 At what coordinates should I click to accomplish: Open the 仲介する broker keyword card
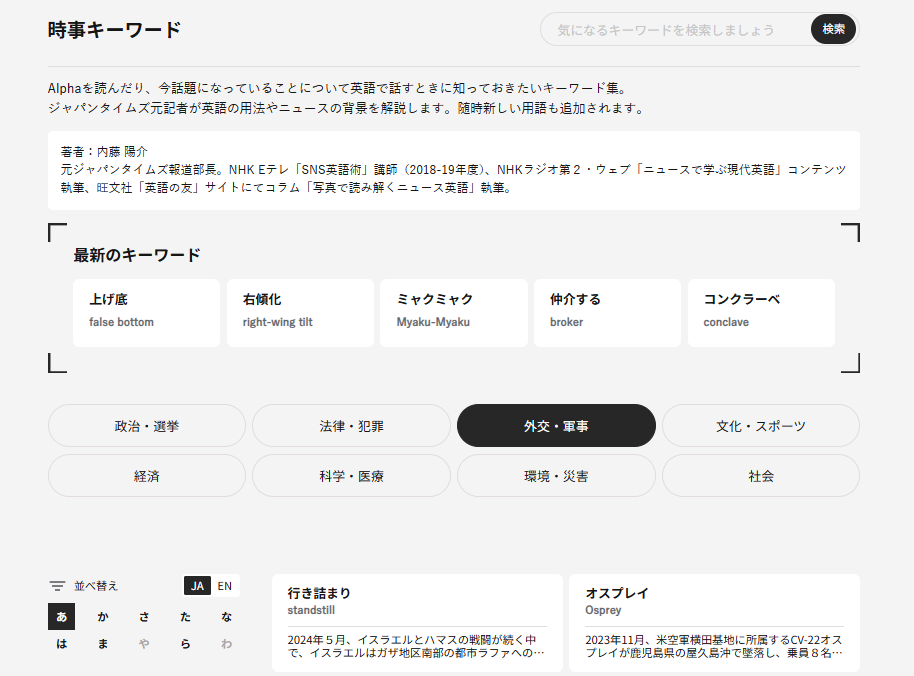pos(607,313)
